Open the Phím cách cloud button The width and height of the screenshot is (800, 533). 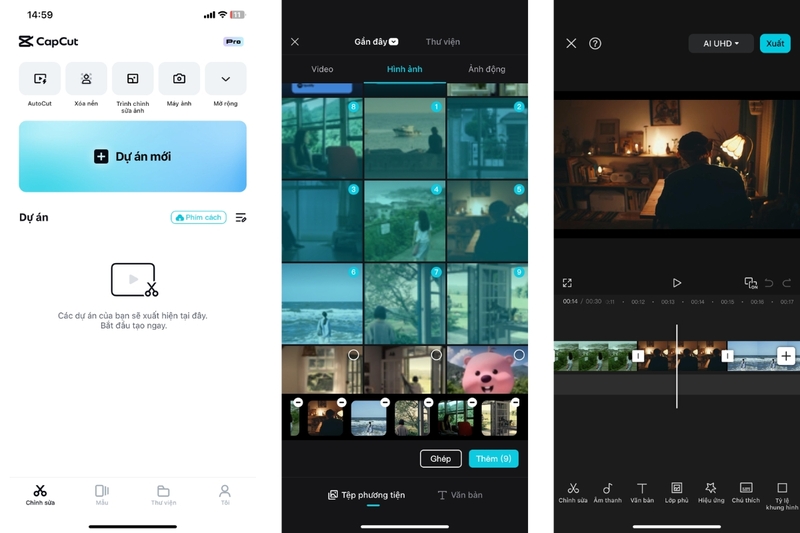198,217
